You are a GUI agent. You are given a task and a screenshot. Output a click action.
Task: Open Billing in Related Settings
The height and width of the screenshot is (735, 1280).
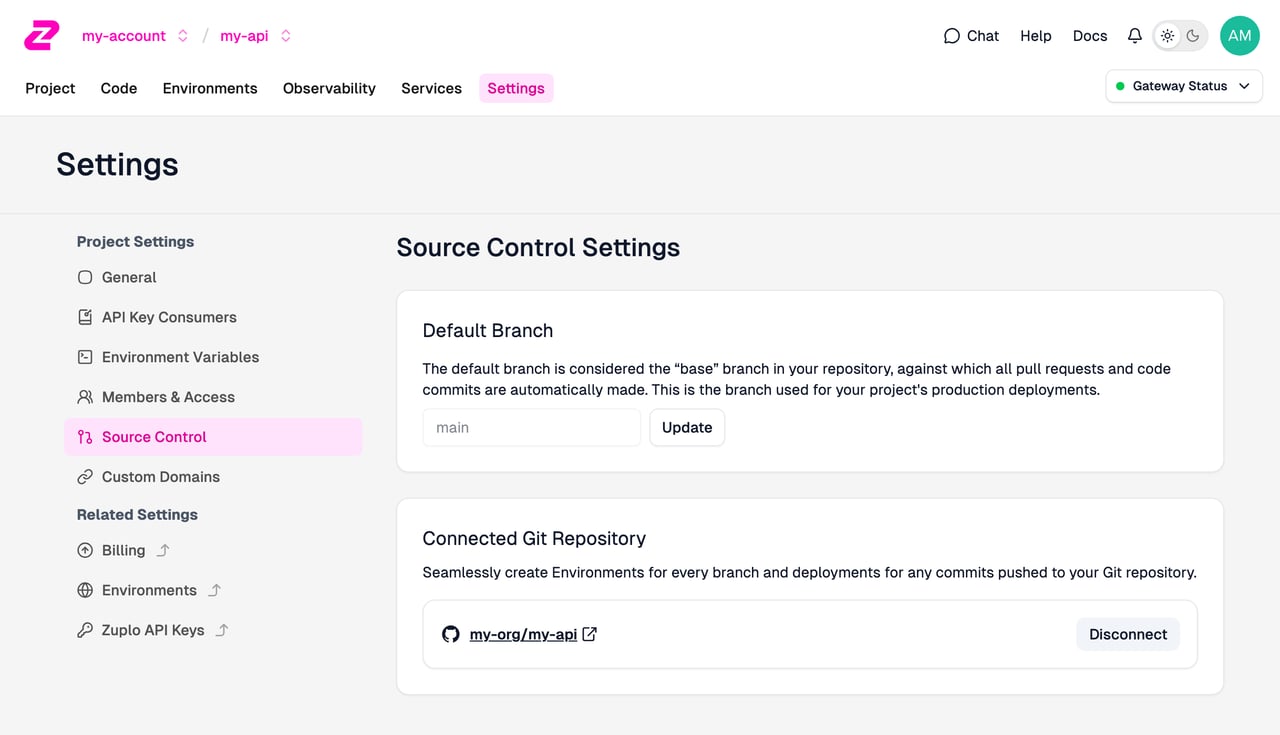coord(123,550)
